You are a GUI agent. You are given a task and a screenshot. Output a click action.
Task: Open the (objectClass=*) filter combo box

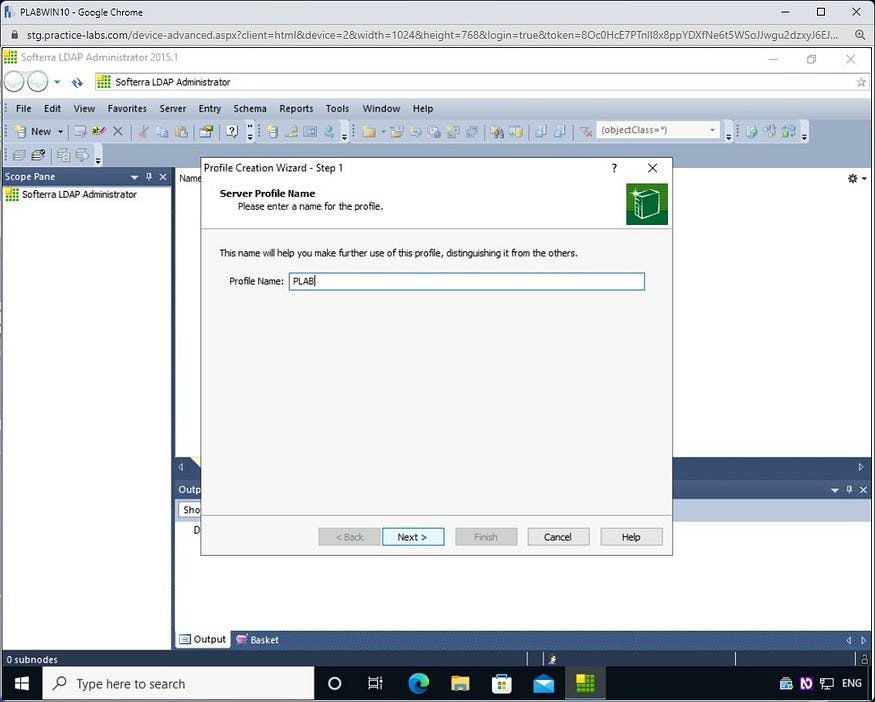pyautogui.click(x=657, y=130)
